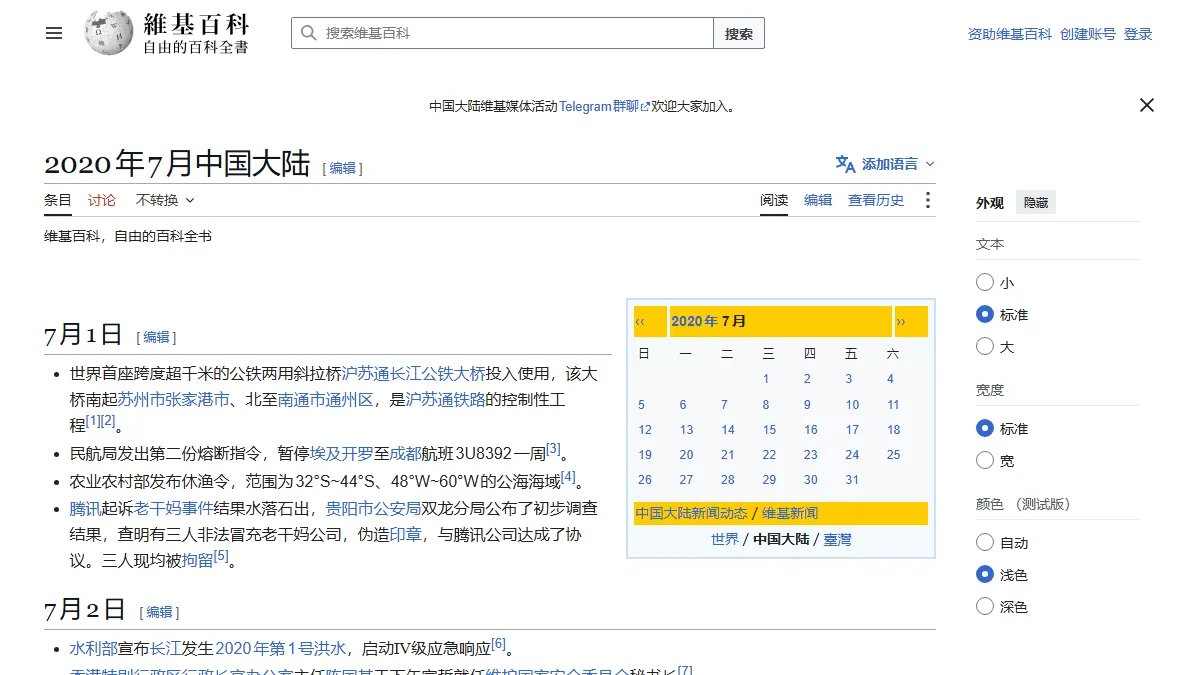The image size is (1200, 675).
Task: Click the 资助维基百科 link
Action: 1010,34
